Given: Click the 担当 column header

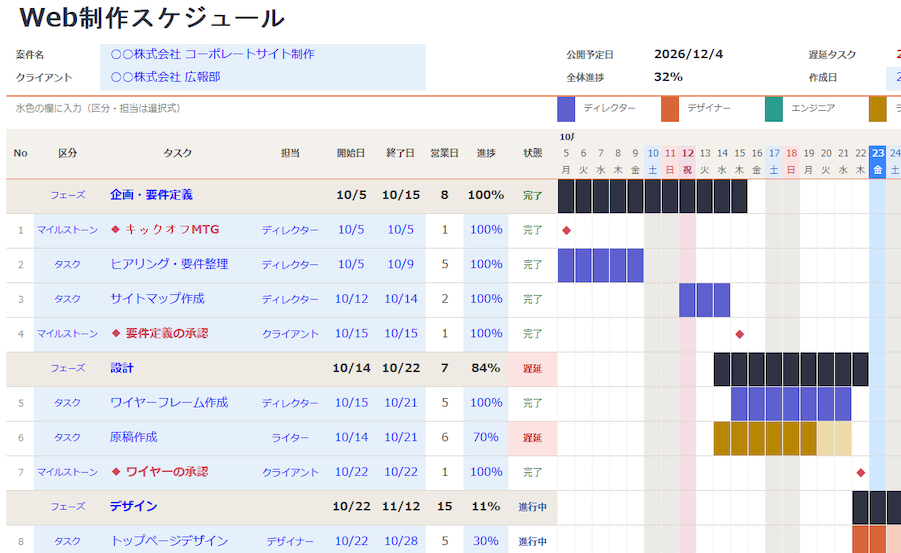Looking at the screenshot, I should pos(290,153).
